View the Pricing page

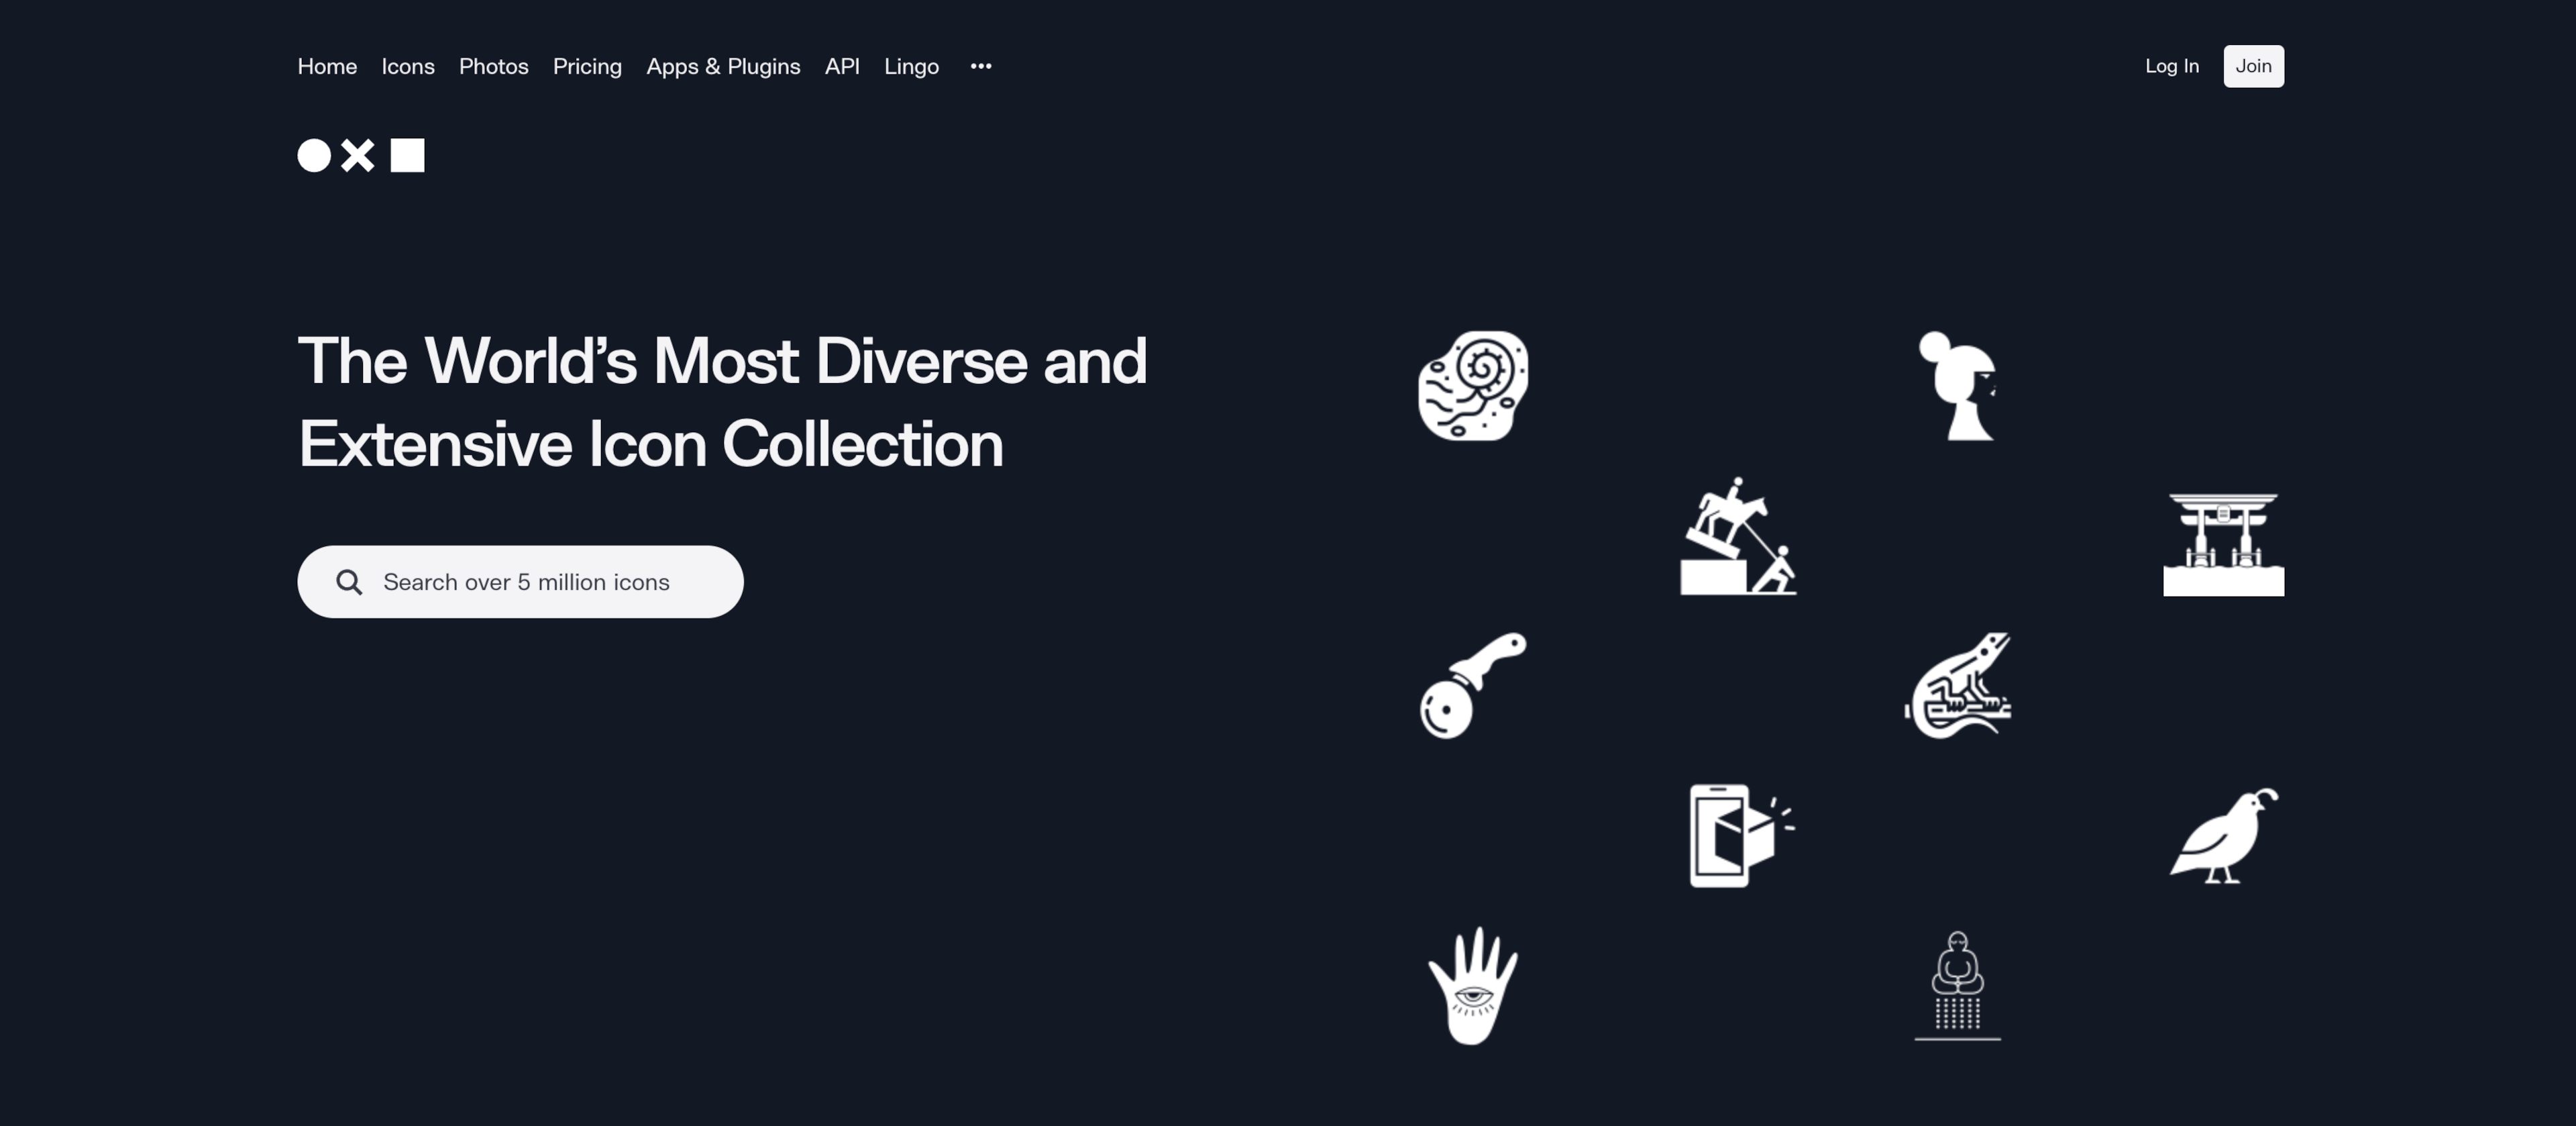point(587,66)
